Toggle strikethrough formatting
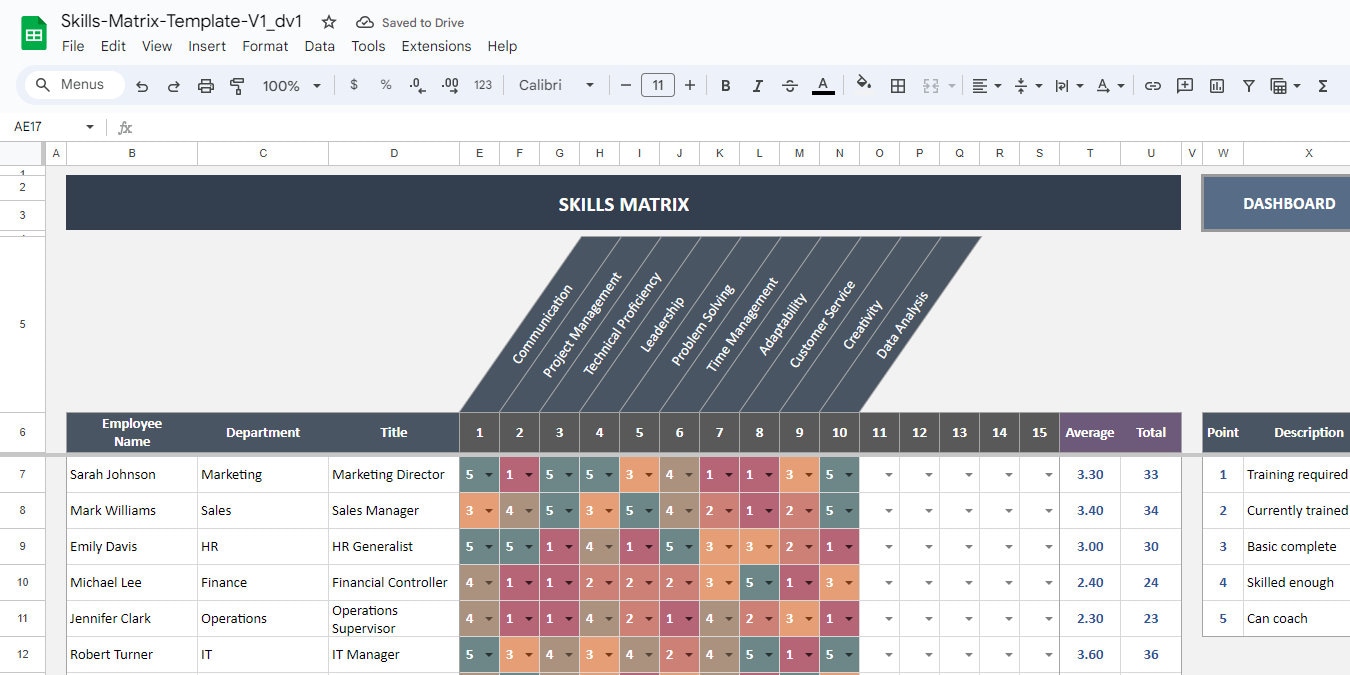The image size is (1350, 675). point(790,86)
